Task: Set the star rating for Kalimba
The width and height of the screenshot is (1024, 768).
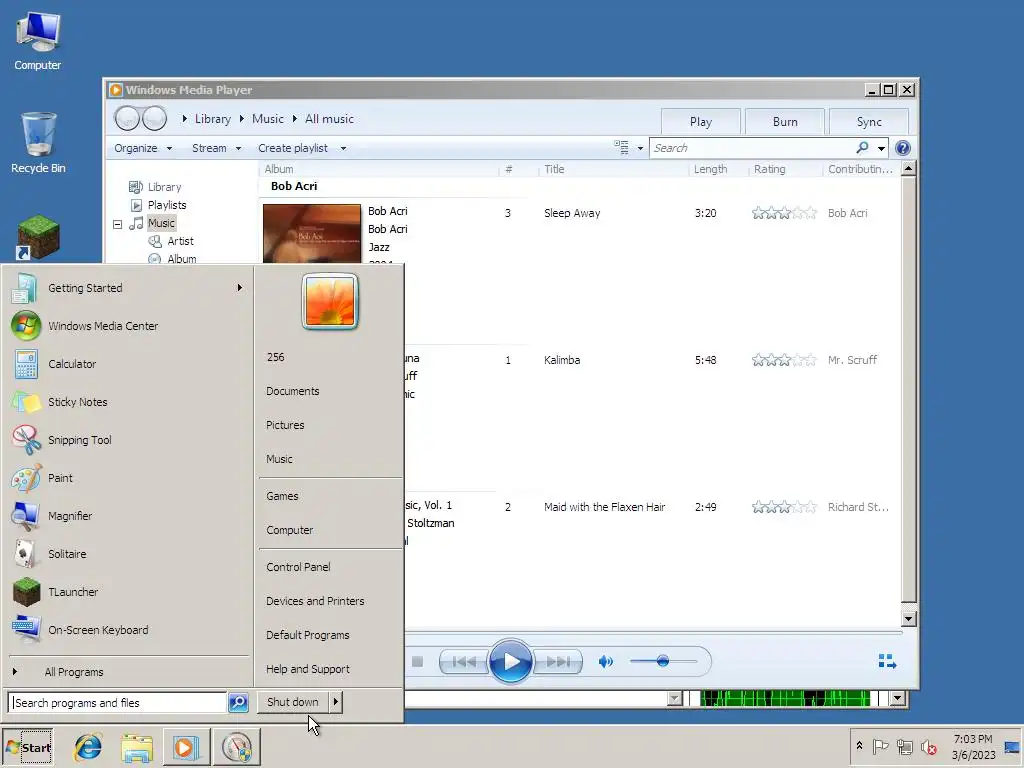Action: point(784,360)
